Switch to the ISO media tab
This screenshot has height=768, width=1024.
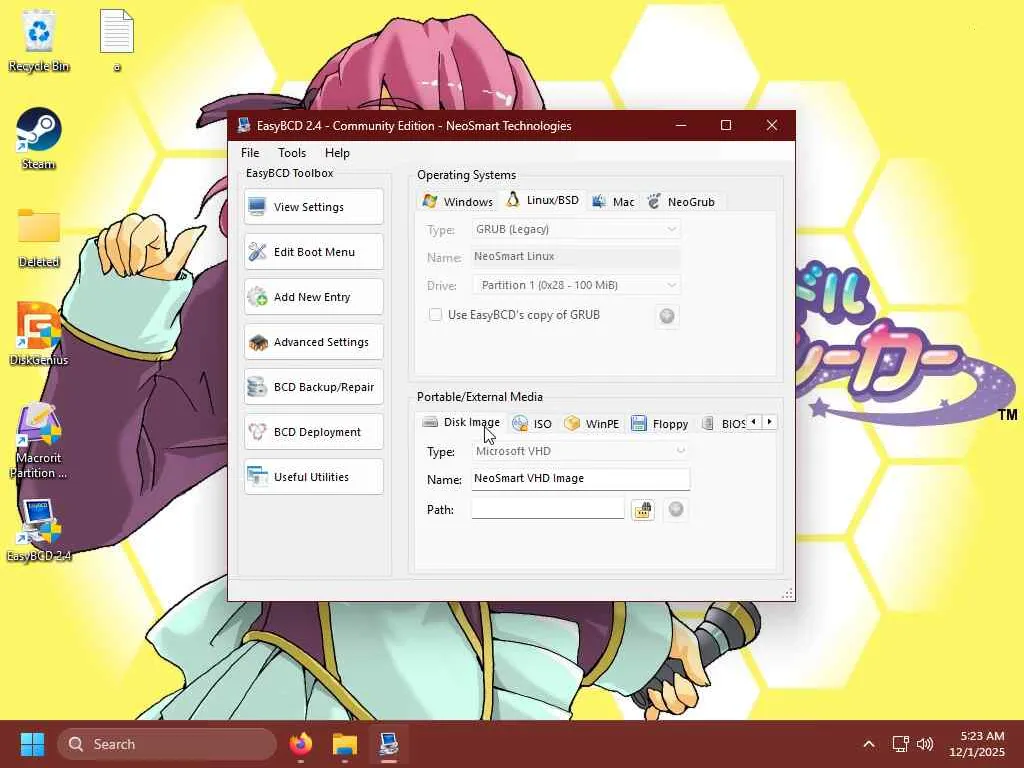(532, 424)
